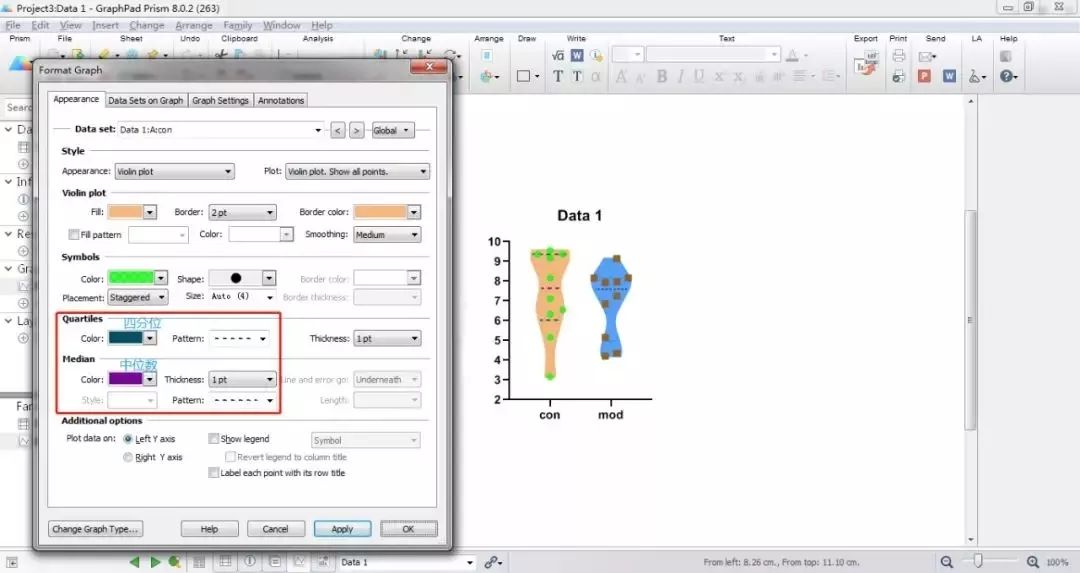Click the green Symbols color swatch
1080x573 pixels.
pos(131,278)
